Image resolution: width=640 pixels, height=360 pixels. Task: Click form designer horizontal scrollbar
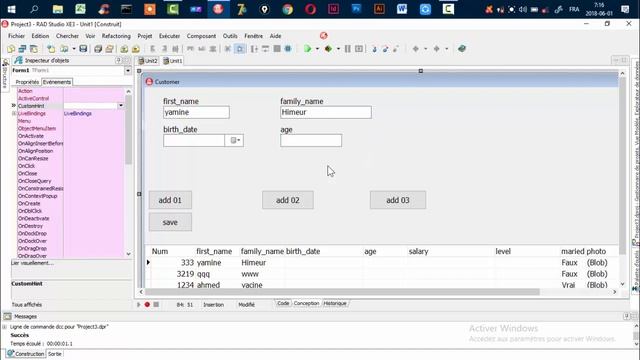342,292
